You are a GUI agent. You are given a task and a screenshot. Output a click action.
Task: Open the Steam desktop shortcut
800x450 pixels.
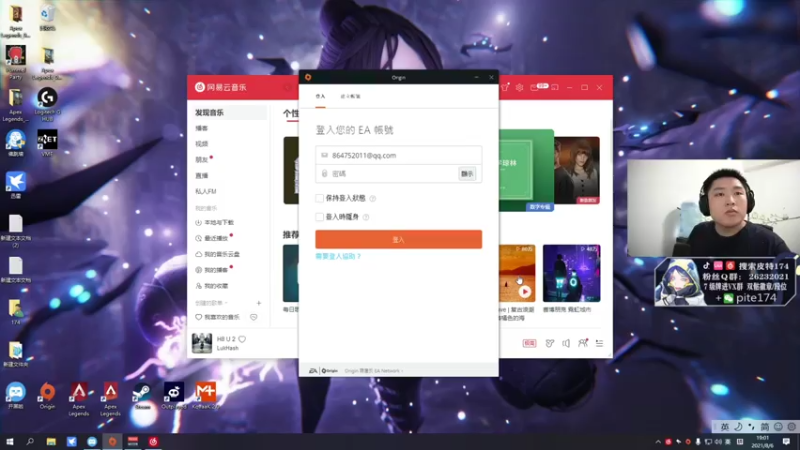click(142, 396)
